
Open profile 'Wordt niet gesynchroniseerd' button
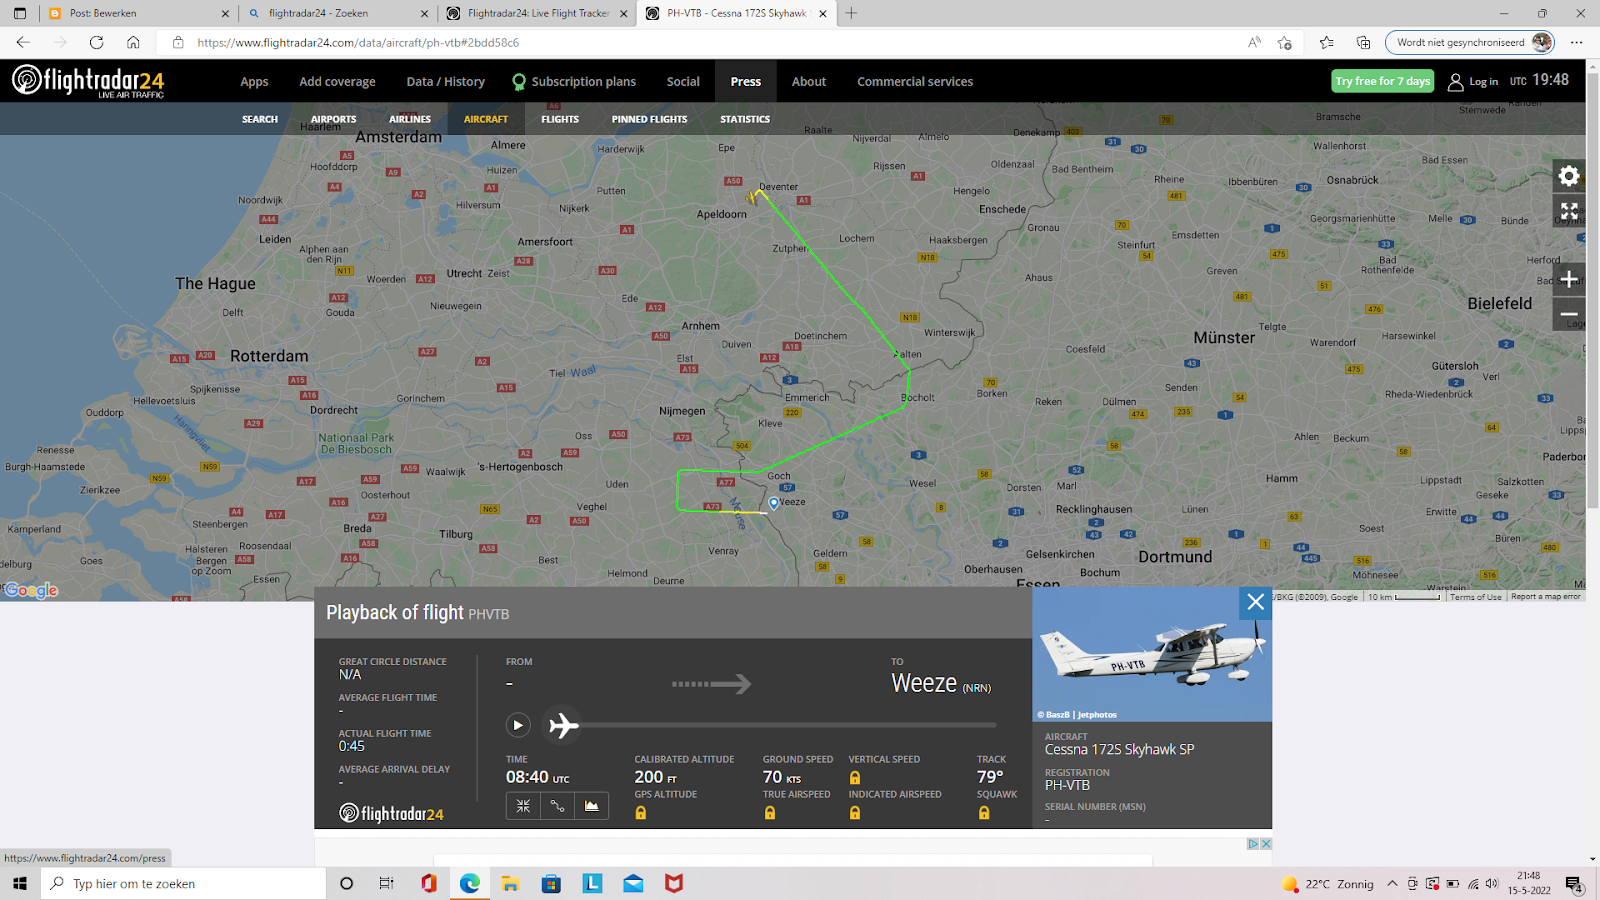click(1470, 42)
